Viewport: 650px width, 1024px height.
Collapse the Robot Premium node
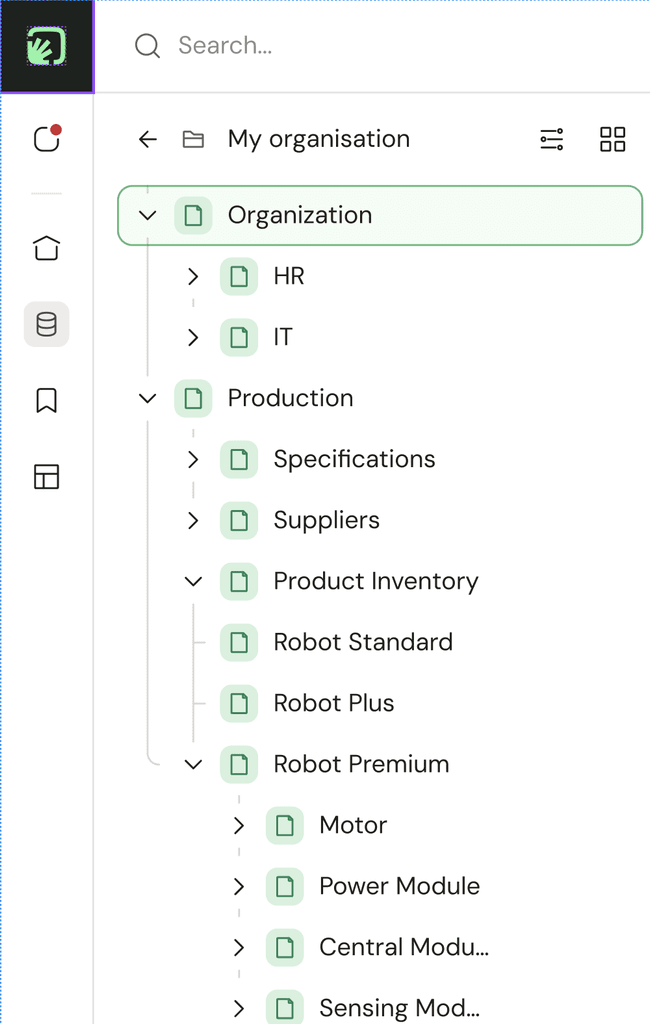pyautogui.click(x=193, y=764)
